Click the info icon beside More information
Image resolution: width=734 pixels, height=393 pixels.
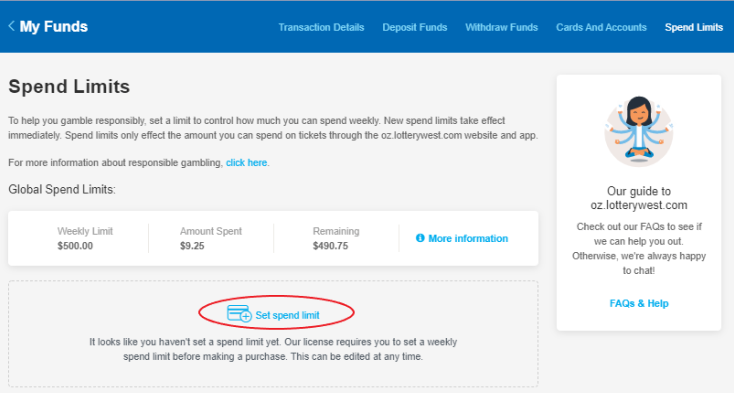pos(420,238)
